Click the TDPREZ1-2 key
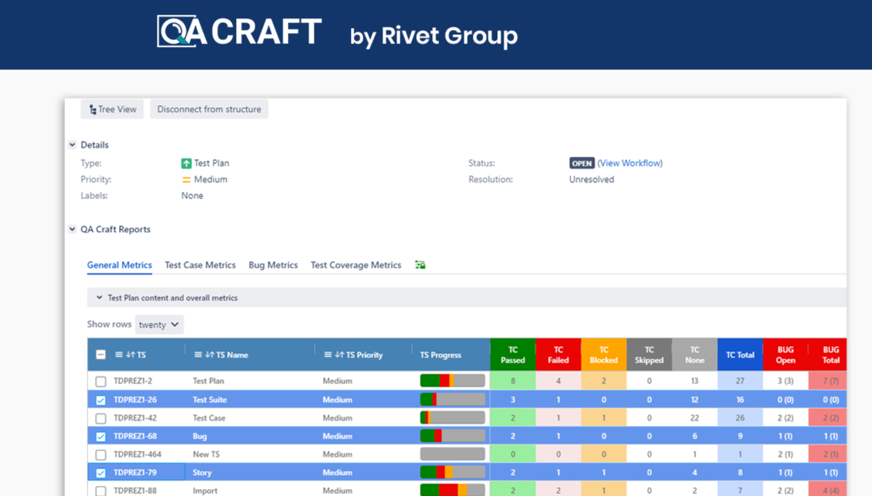 [x=133, y=381]
